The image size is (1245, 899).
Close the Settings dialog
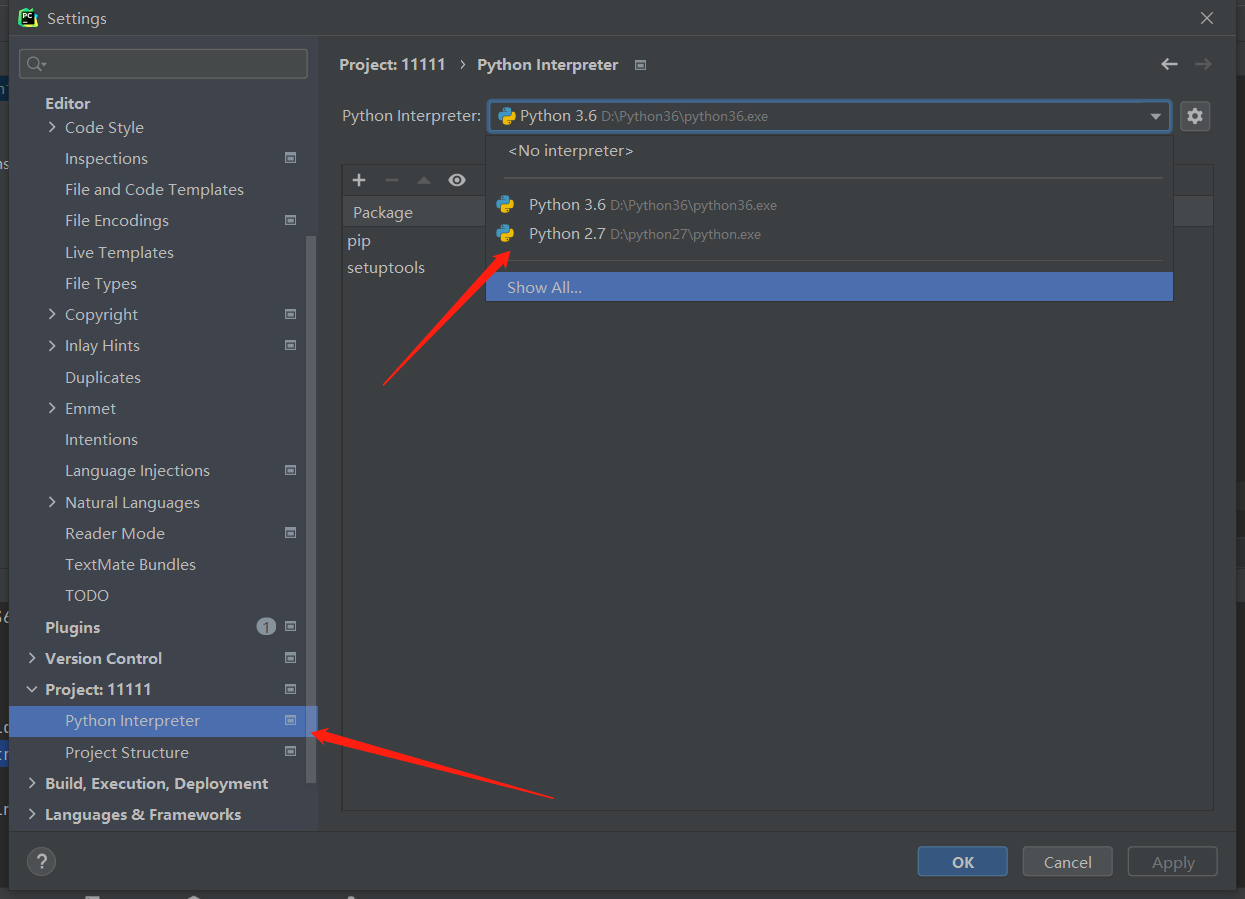[1207, 18]
